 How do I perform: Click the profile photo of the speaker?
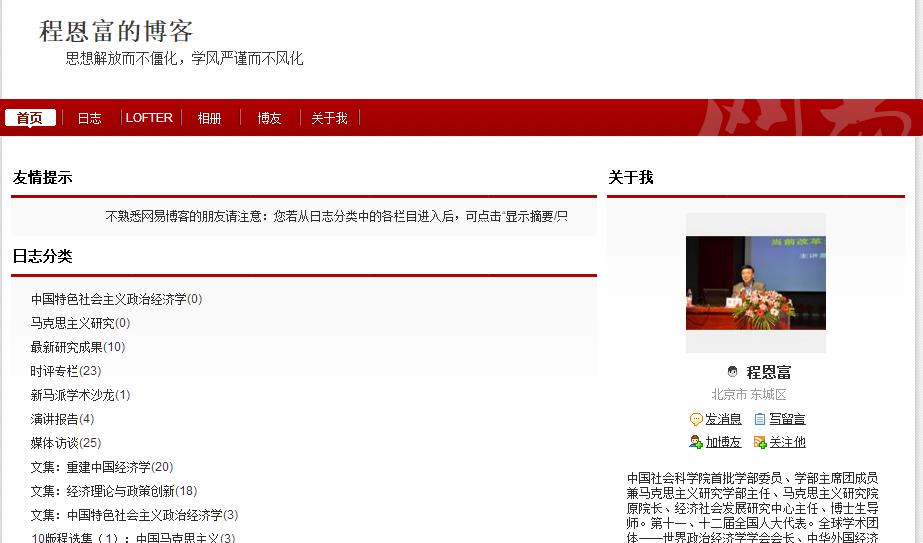(x=756, y=283)
